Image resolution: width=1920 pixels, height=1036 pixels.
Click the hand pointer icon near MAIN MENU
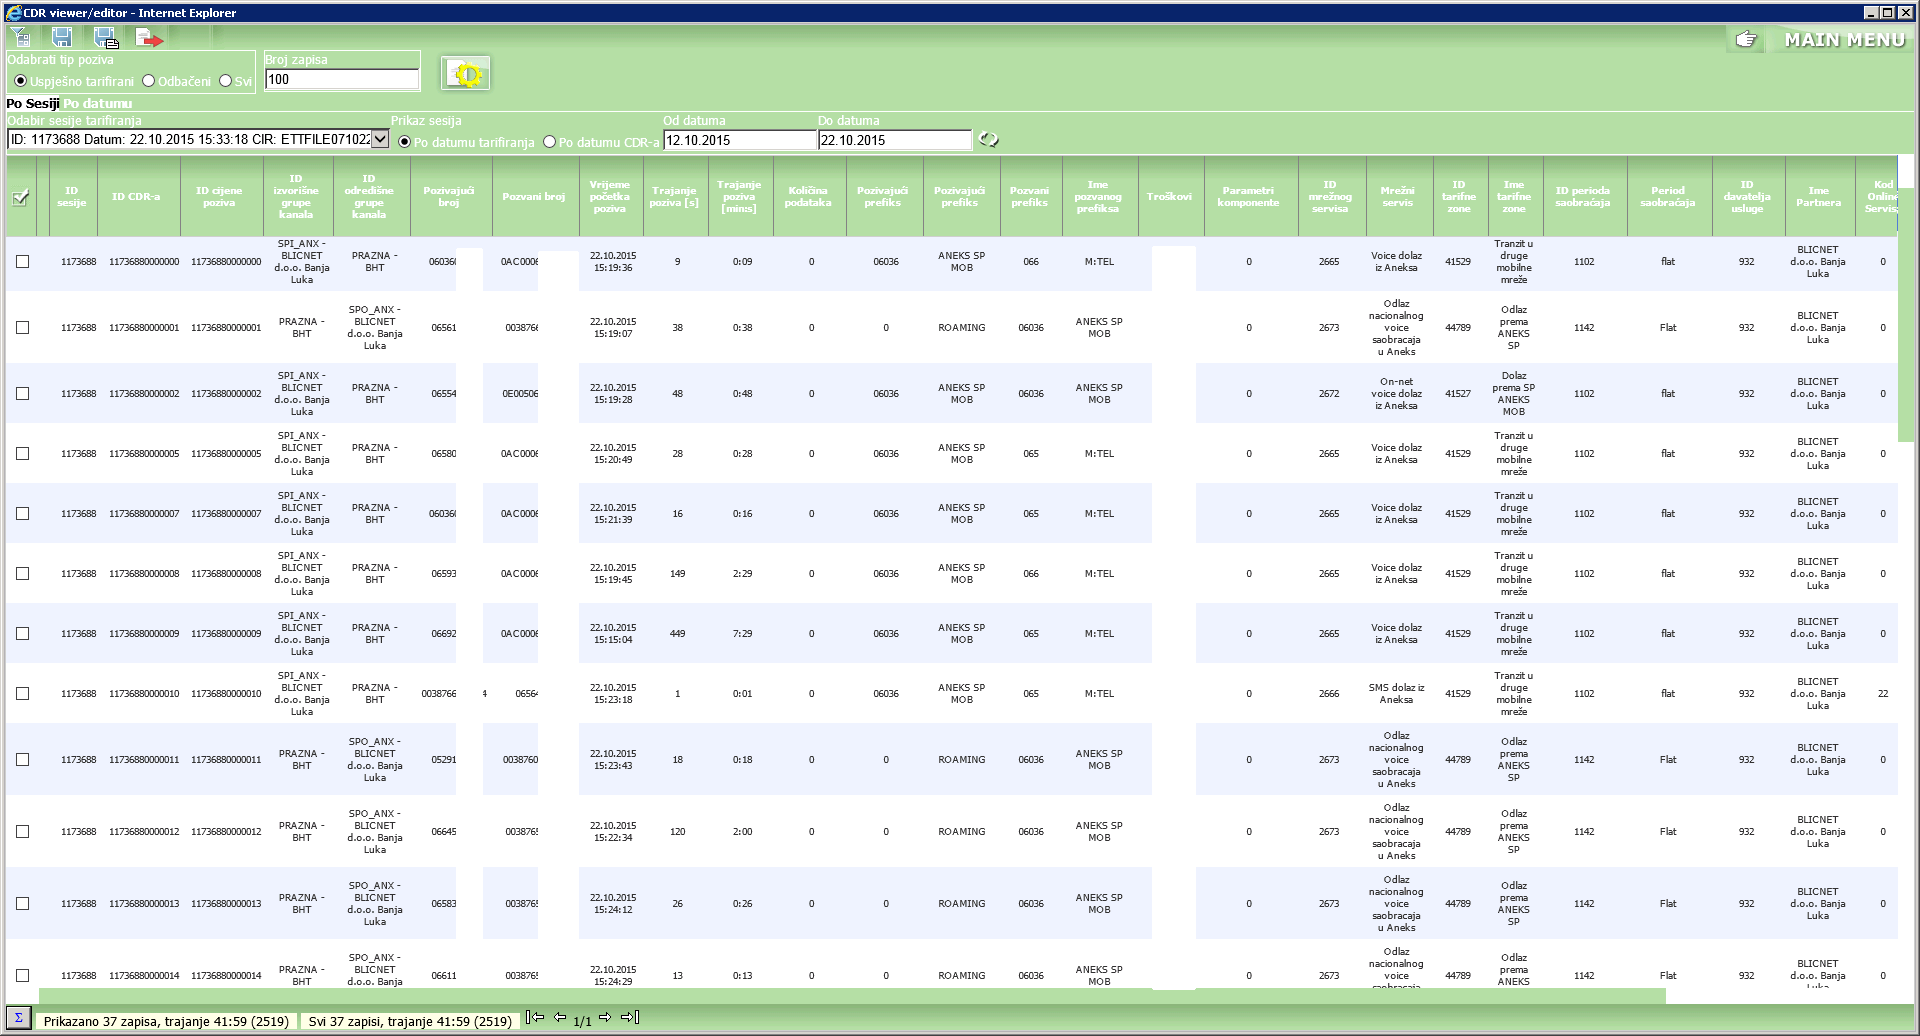coord(1746,40)
